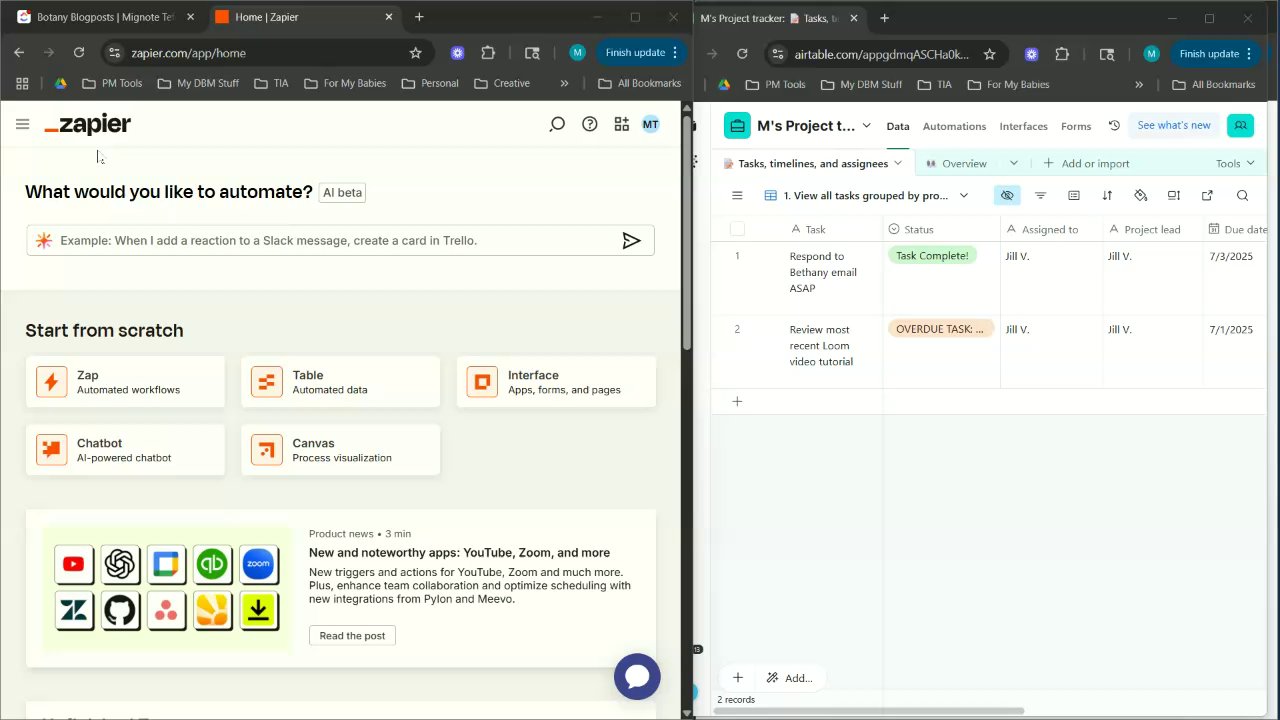The height and width of the screenshot is (720, 1280).
Task: Click the Zapier address bar URL
Action: (188, 53)
